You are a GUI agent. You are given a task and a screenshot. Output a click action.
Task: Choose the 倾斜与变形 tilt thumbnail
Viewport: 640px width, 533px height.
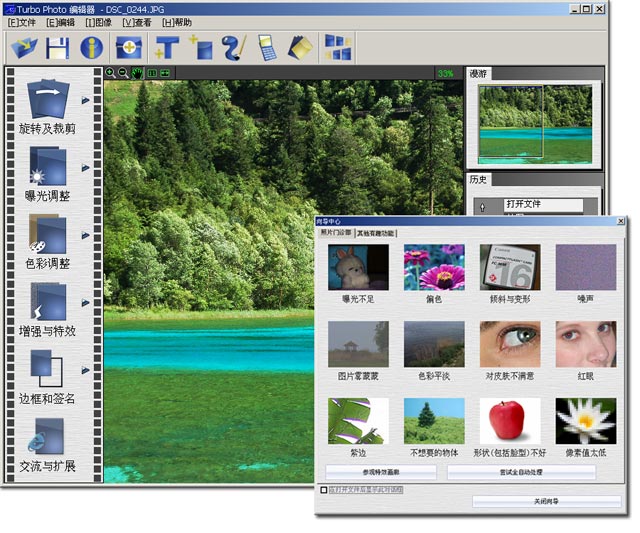[x=510, y=267]
